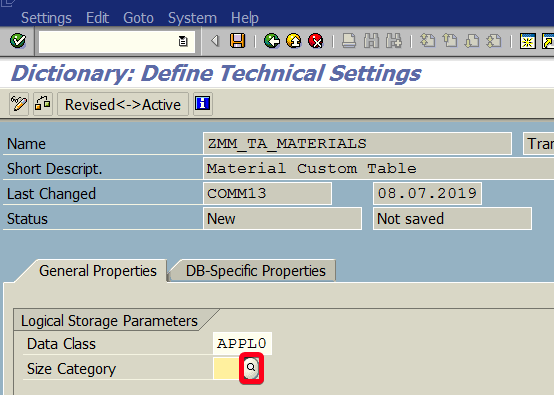
Task: Click the green checkmark Enter icon
Action: click(x=18, y=41)
